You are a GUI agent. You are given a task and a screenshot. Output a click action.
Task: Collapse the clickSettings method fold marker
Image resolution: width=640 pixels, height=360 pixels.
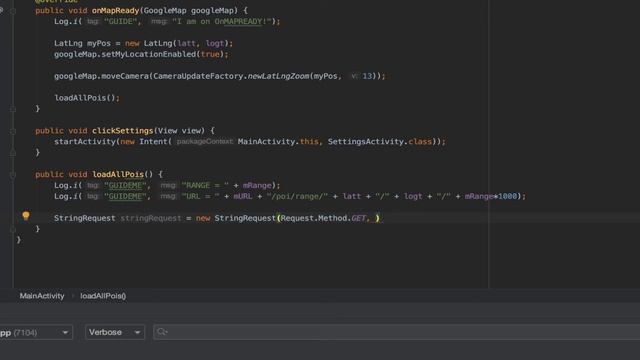coord(13,131)
